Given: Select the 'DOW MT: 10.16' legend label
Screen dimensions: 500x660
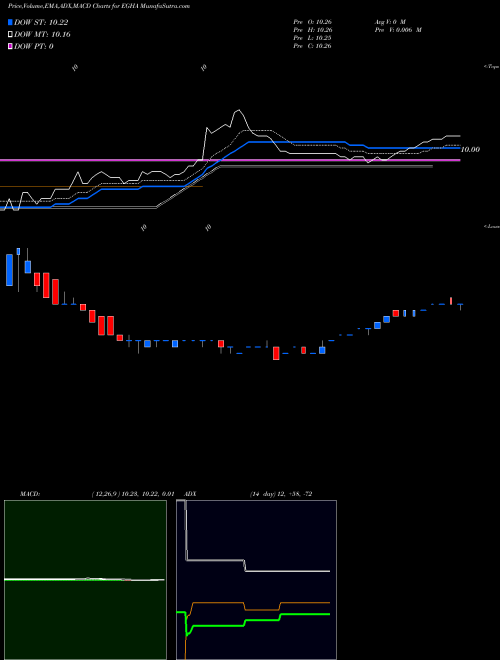Looking at the screenshot, I should click(x=42, y=35).
